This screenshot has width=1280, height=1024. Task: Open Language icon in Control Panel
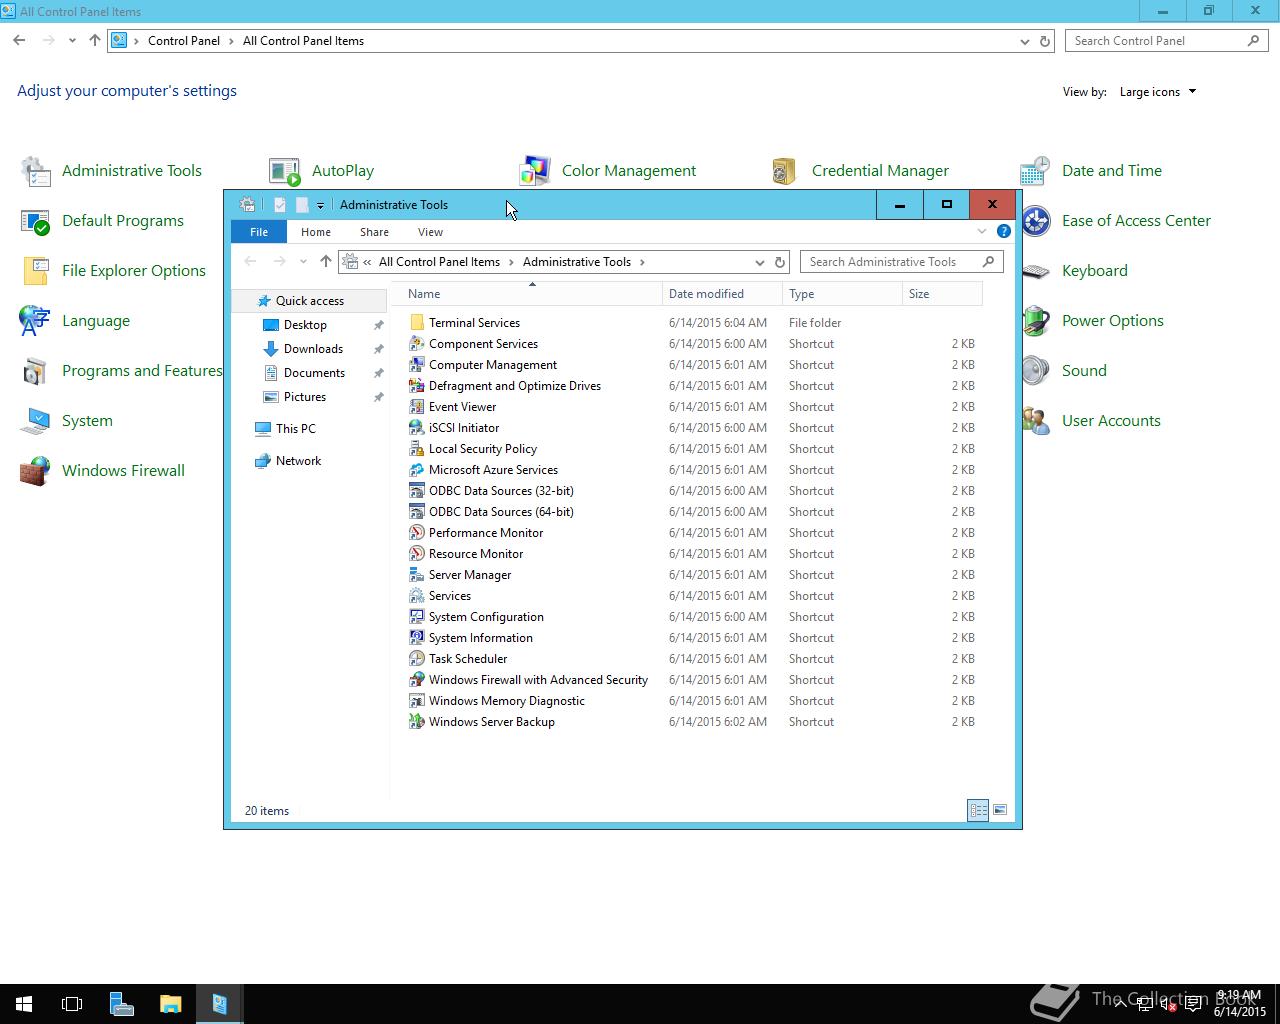[35, 321]
